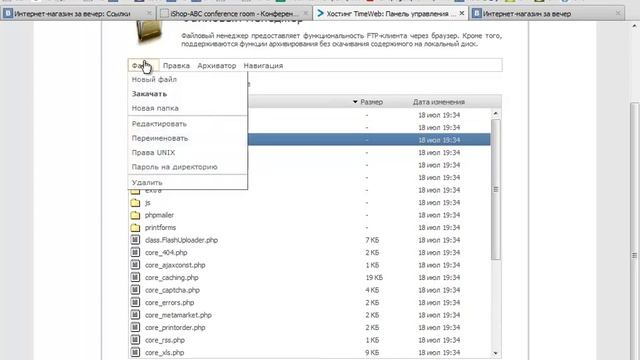Select core_captcha.php file name
This screenshot has width=640, height=360.
tap(172, 290)
